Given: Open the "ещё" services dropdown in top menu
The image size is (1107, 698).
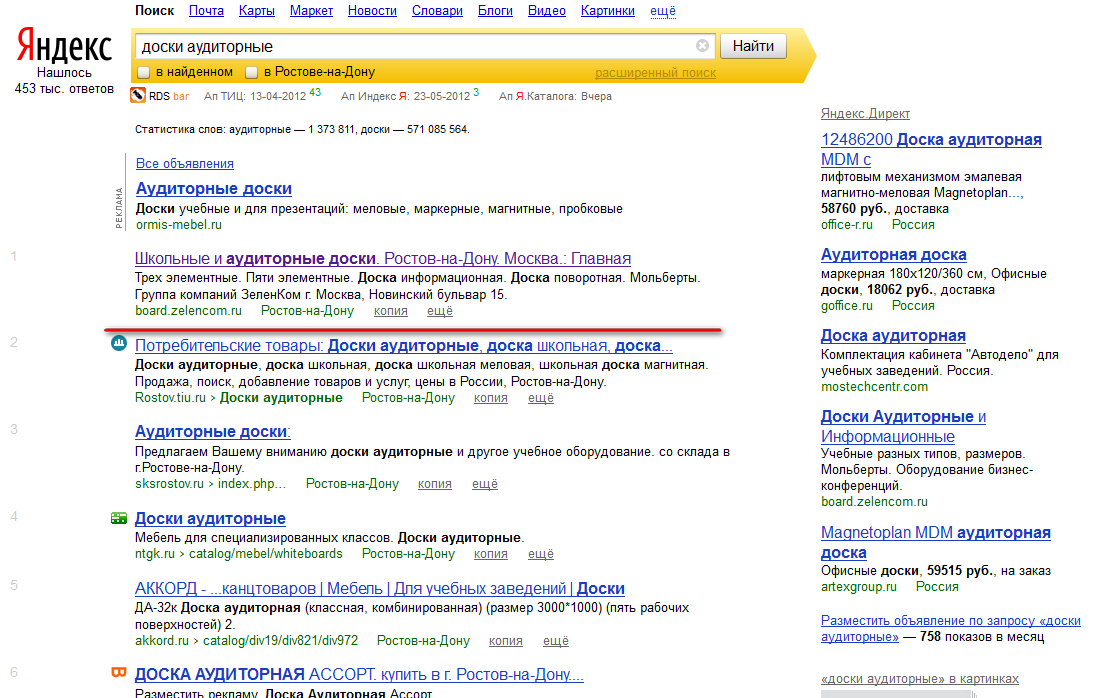Looking at the screenshot, I should pyautogui.click(x=663, y=11).
